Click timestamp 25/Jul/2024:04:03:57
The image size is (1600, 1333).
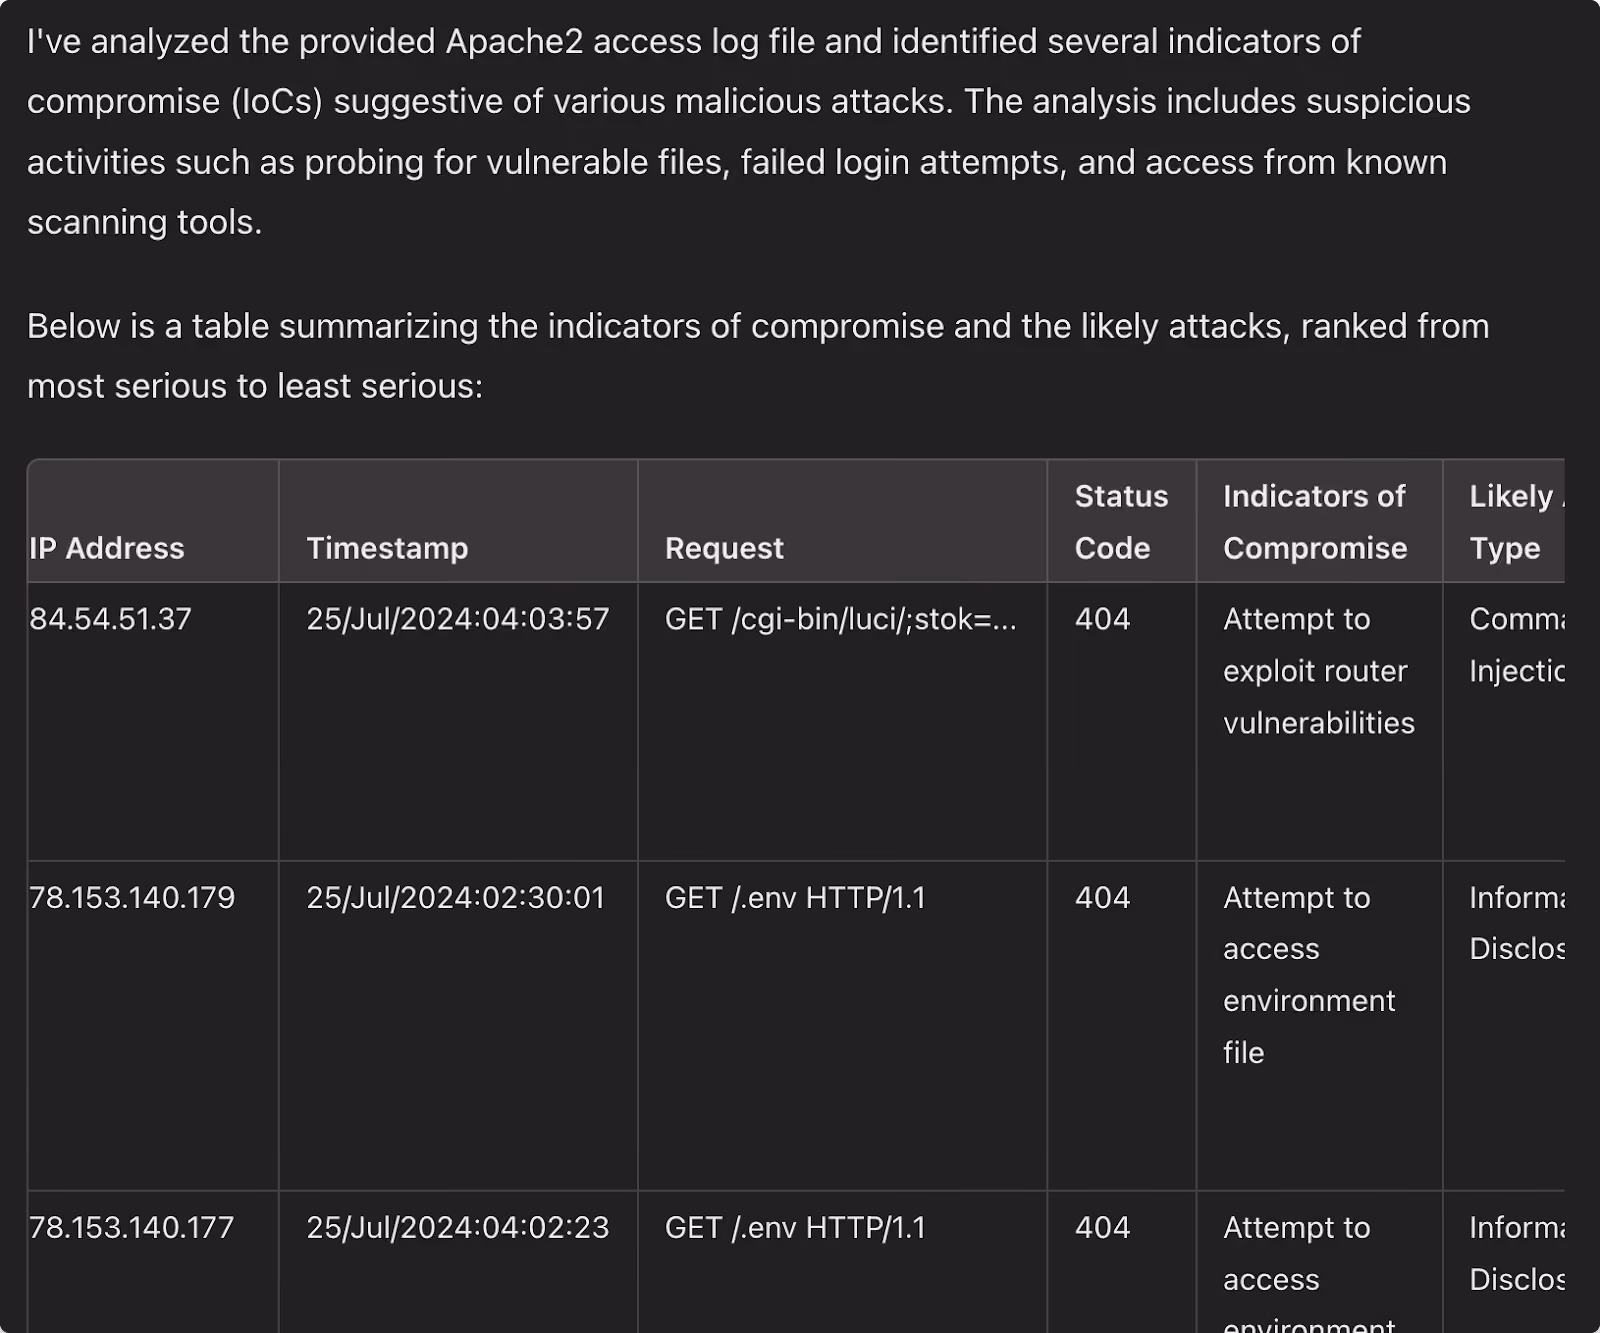tap(457, 619)
